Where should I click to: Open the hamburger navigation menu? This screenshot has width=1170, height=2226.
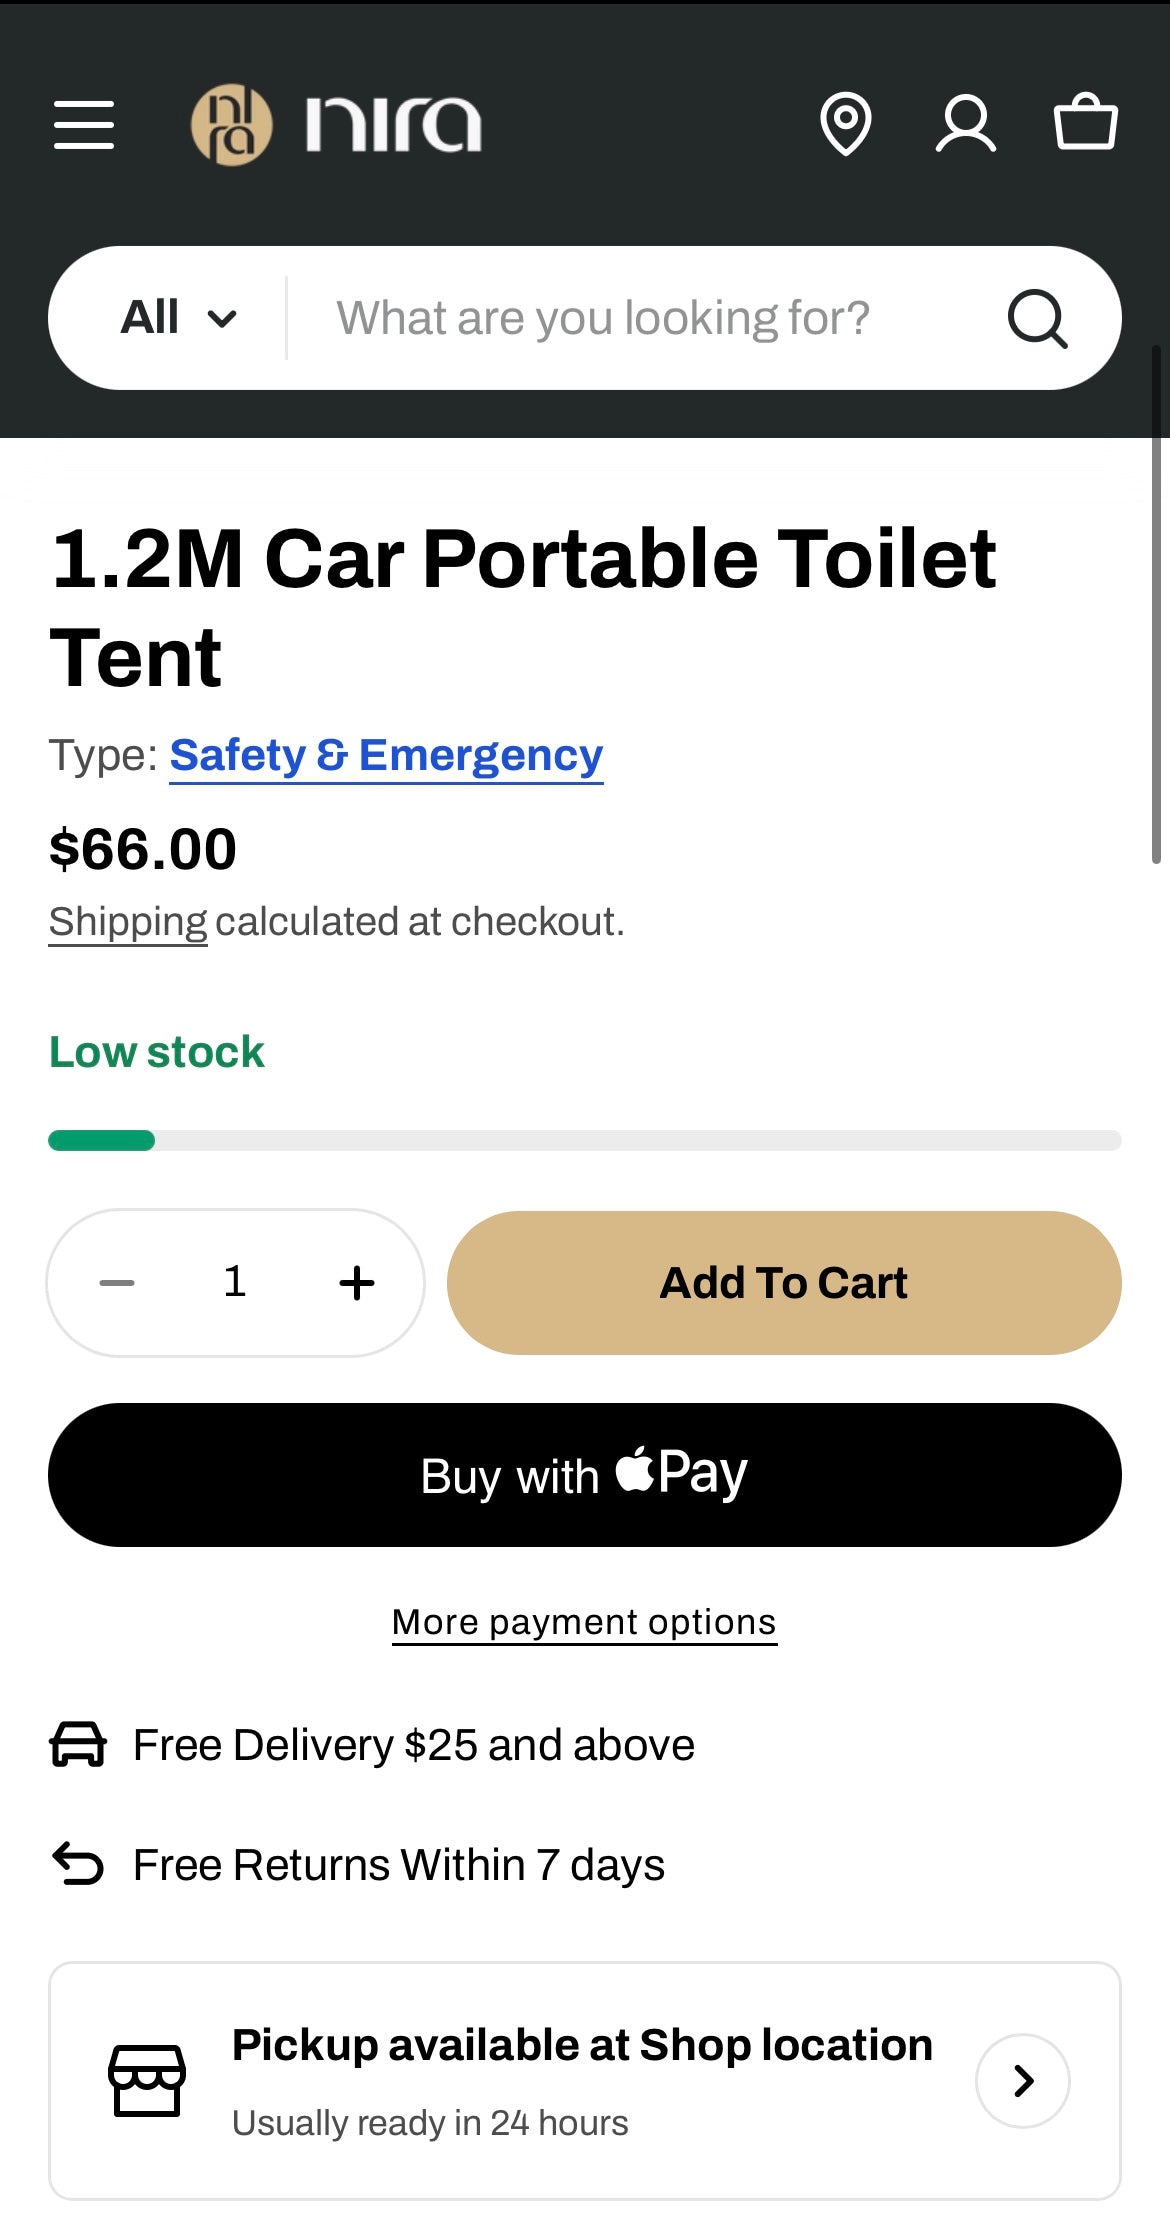pyautogui.click(x=84, y=125)
